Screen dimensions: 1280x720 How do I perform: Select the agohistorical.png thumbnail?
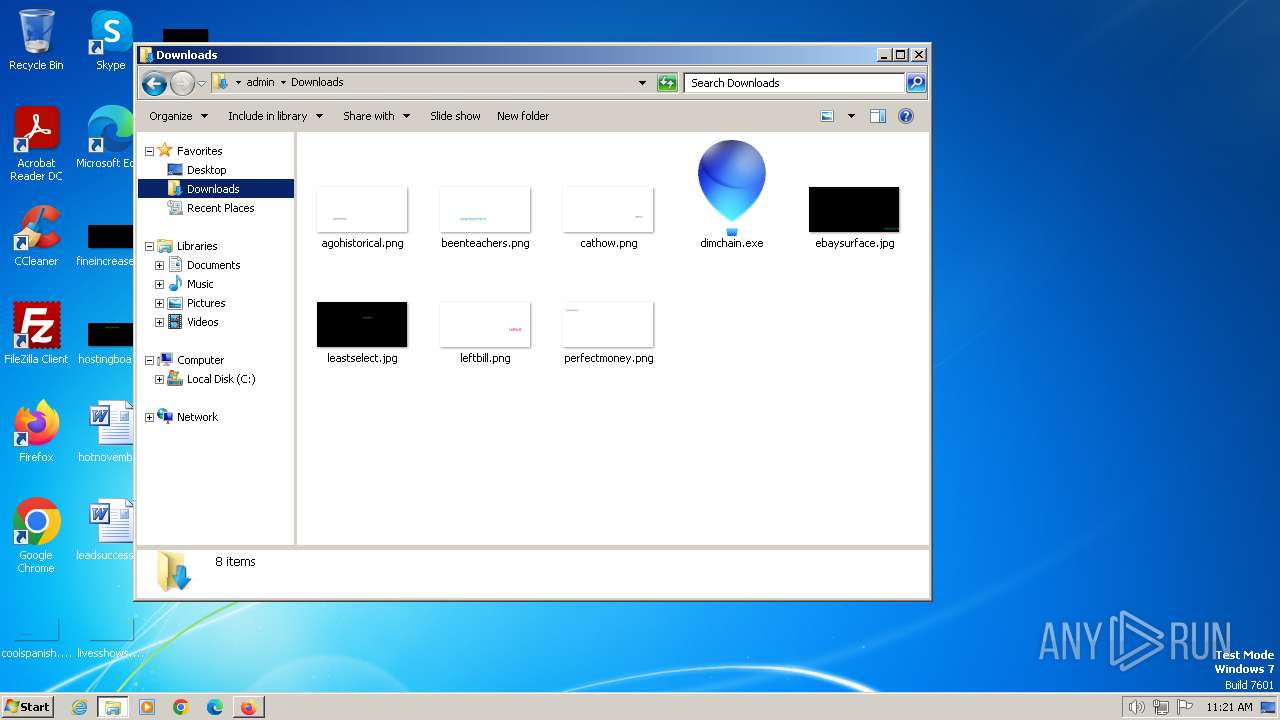point(362,210)
